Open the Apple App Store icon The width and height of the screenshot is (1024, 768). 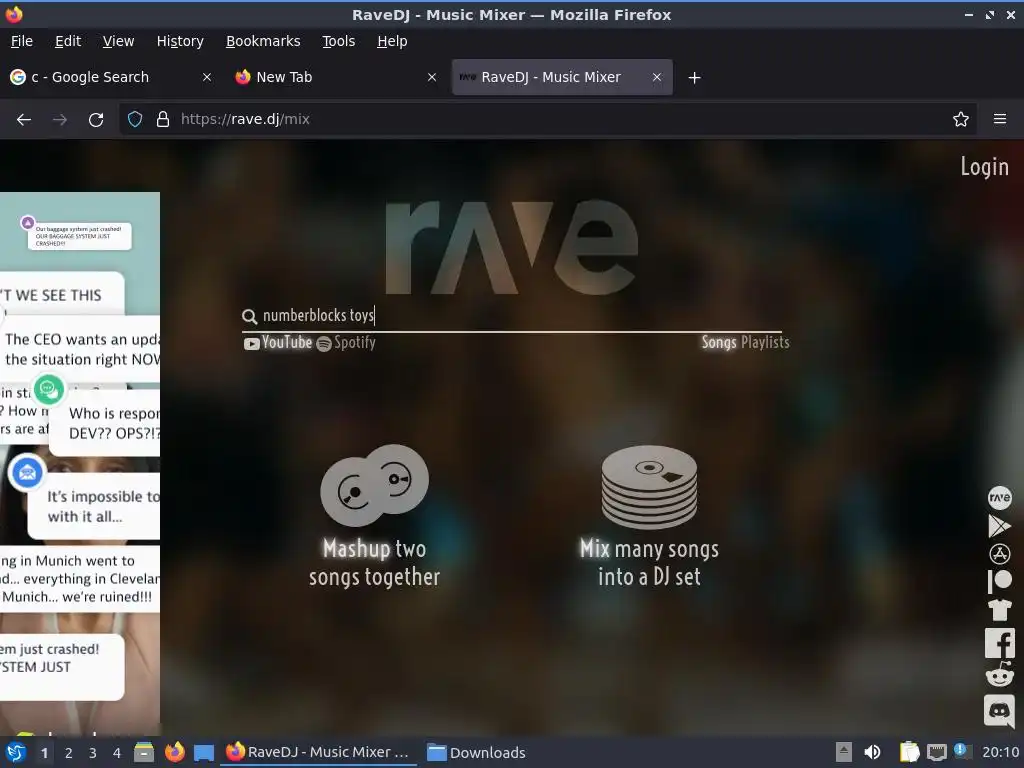(x=999, y=554)
